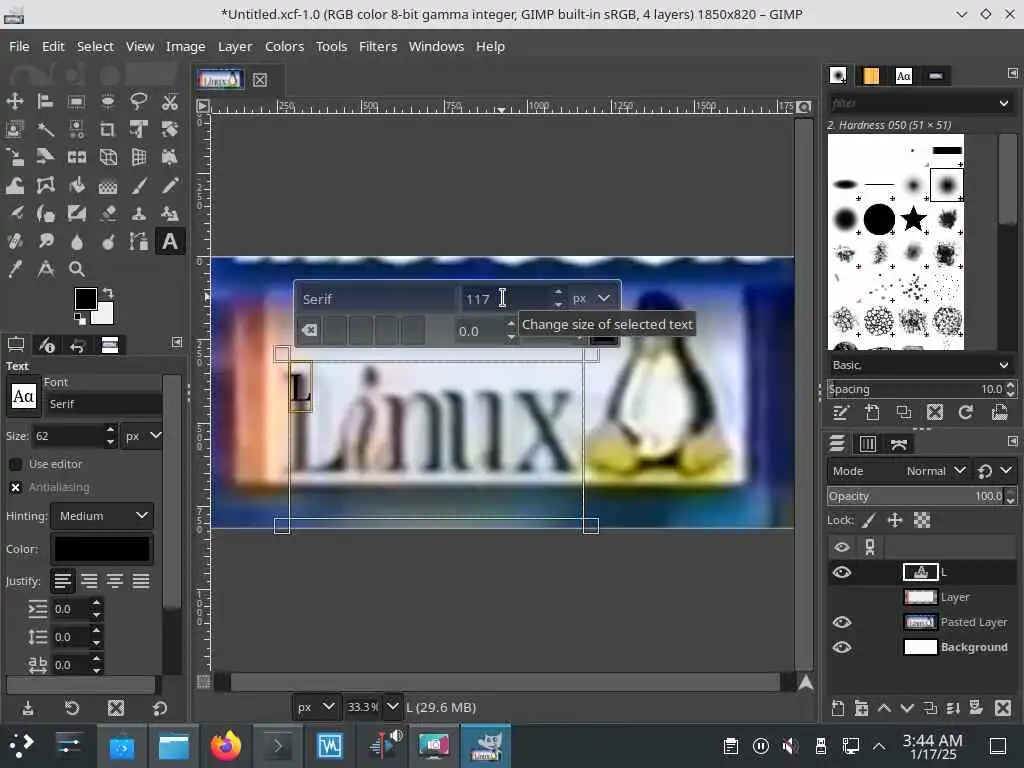Select the Paintbrush tool

tap(138, 185)
